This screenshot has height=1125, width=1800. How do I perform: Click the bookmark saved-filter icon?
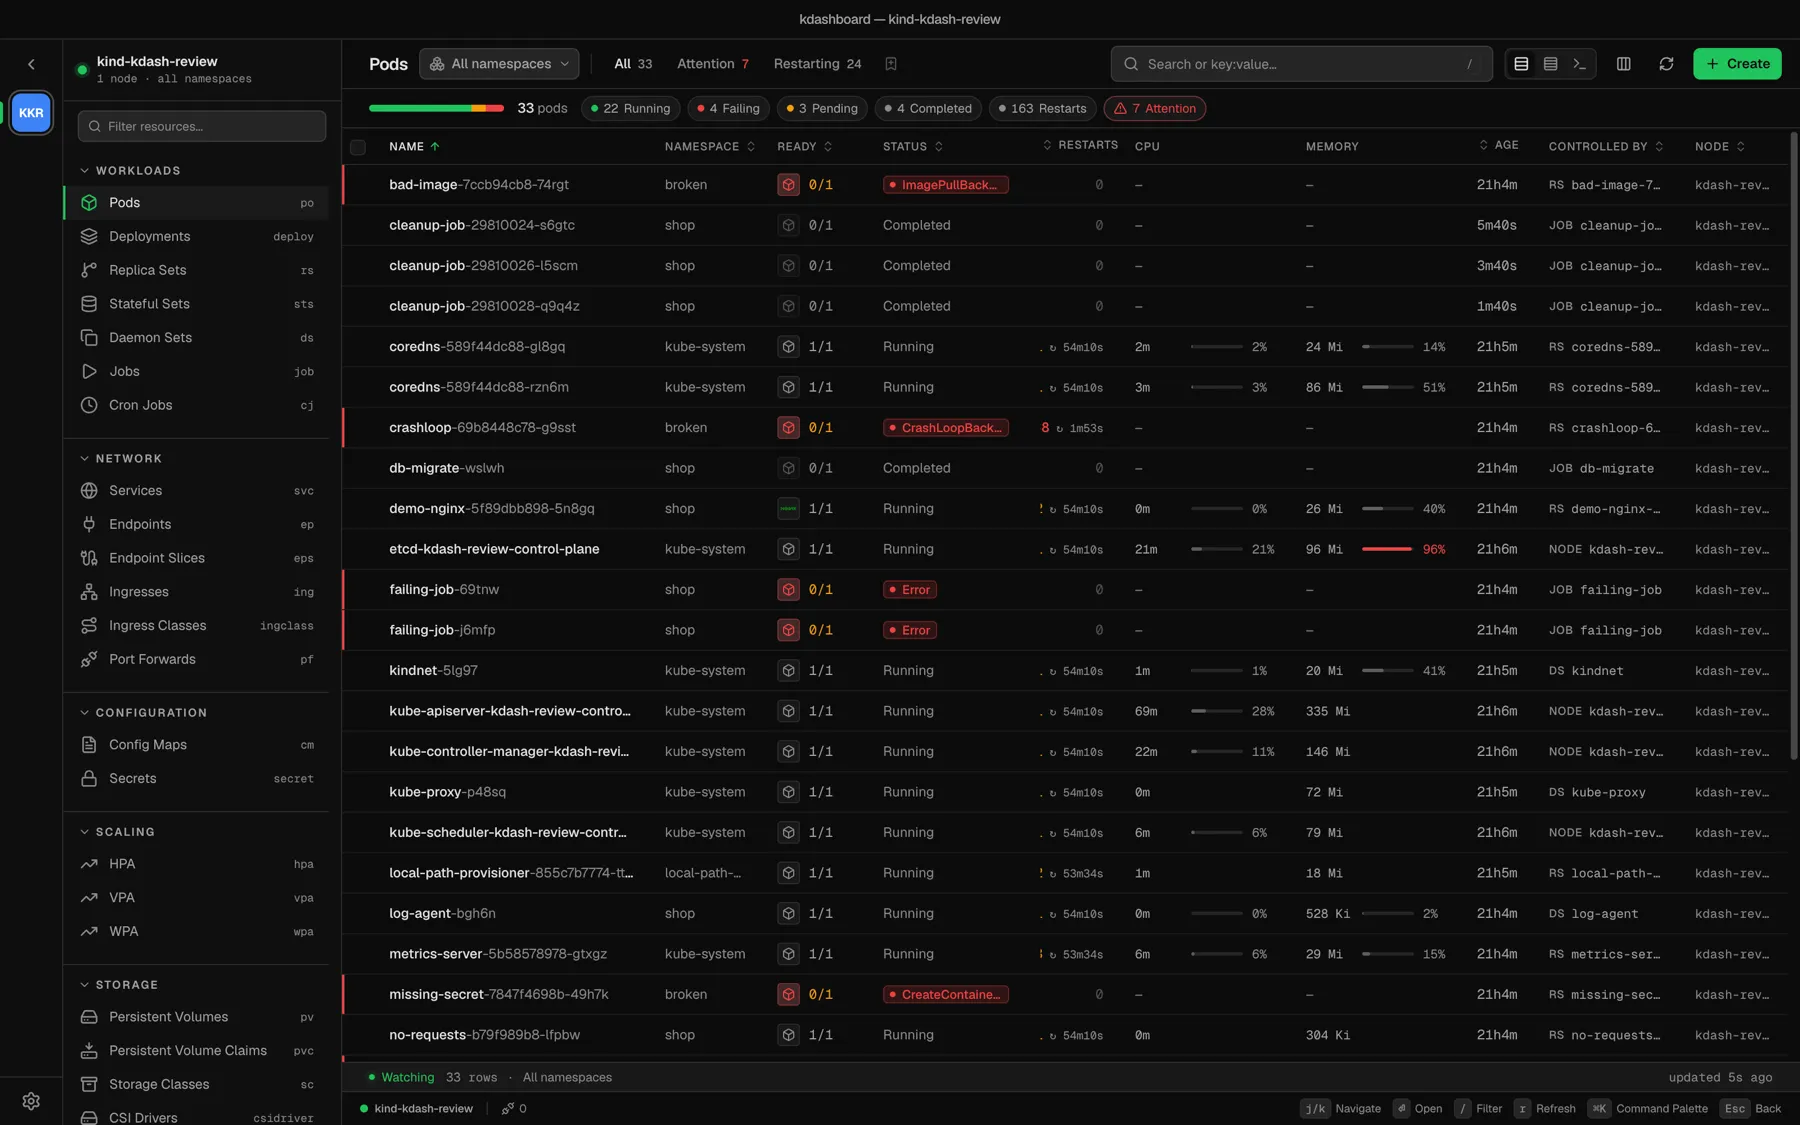pyautogui.click(x=890, y=64)
